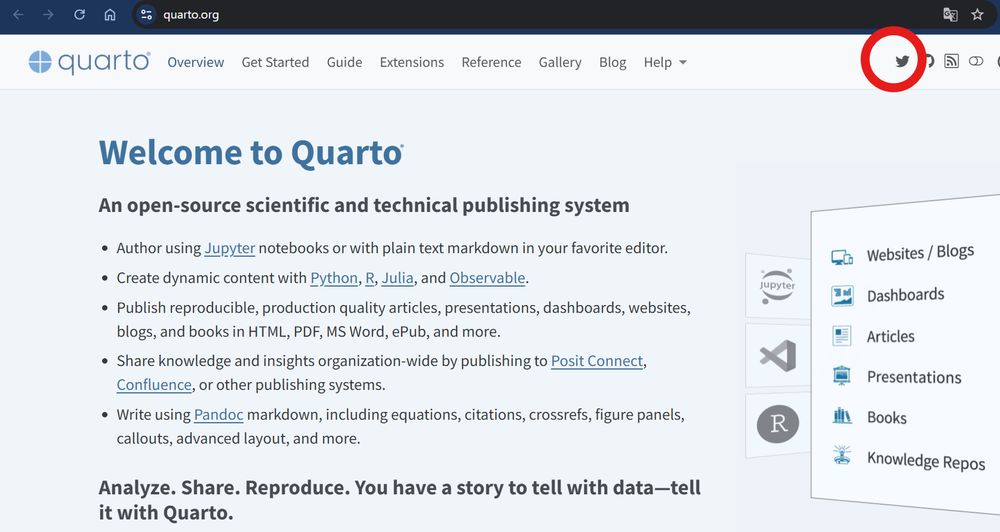The width and height of the screenshot is (1000, 532).
Task: Select the Websites / Blogs label
Action: pyautogui.click(x=920, y=253)
